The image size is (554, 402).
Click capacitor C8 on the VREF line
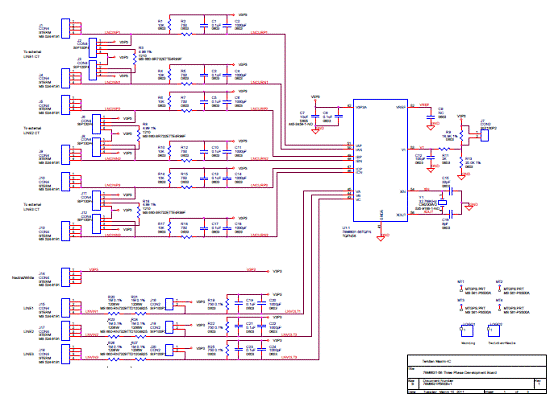[x=430, y=117]
